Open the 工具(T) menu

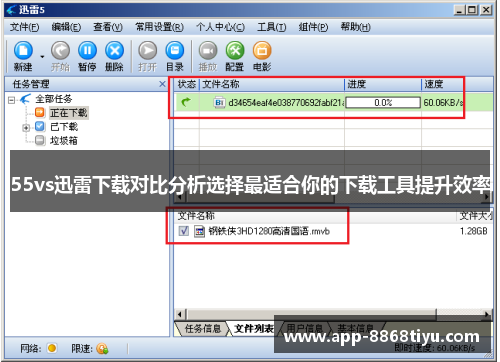point(271,27)
